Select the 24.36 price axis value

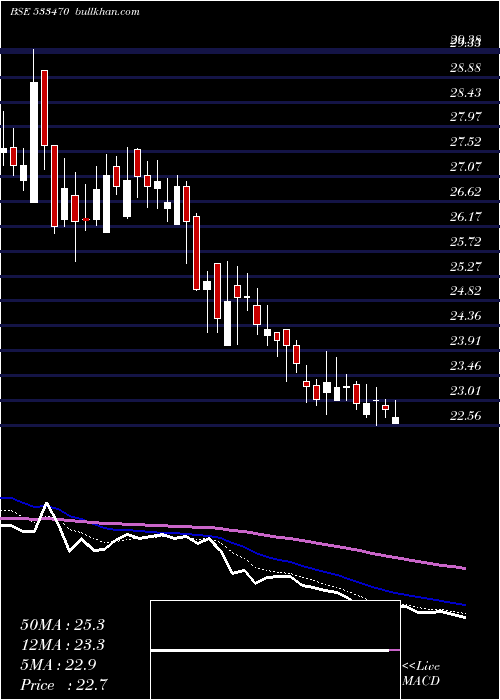click(465, 316)
